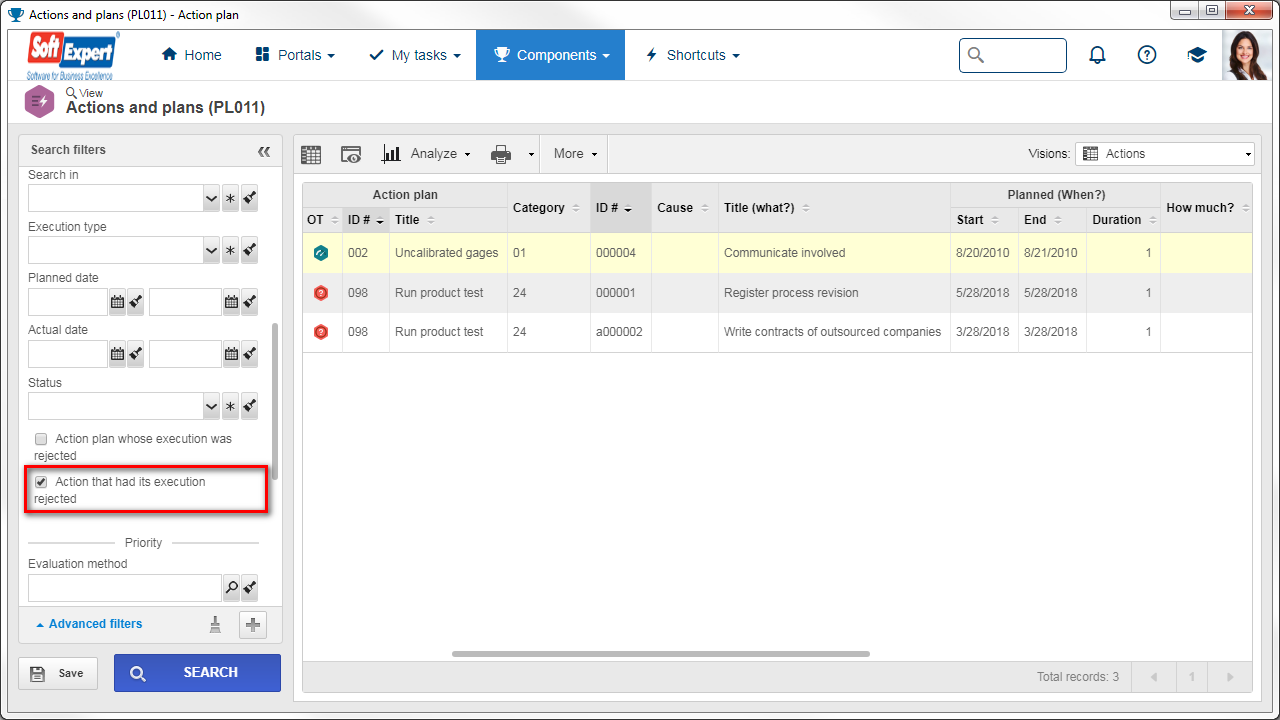The image size is (1280, 720).
Task: Check Action plan whose execution was rejected
Action: (x=41, y=439)
